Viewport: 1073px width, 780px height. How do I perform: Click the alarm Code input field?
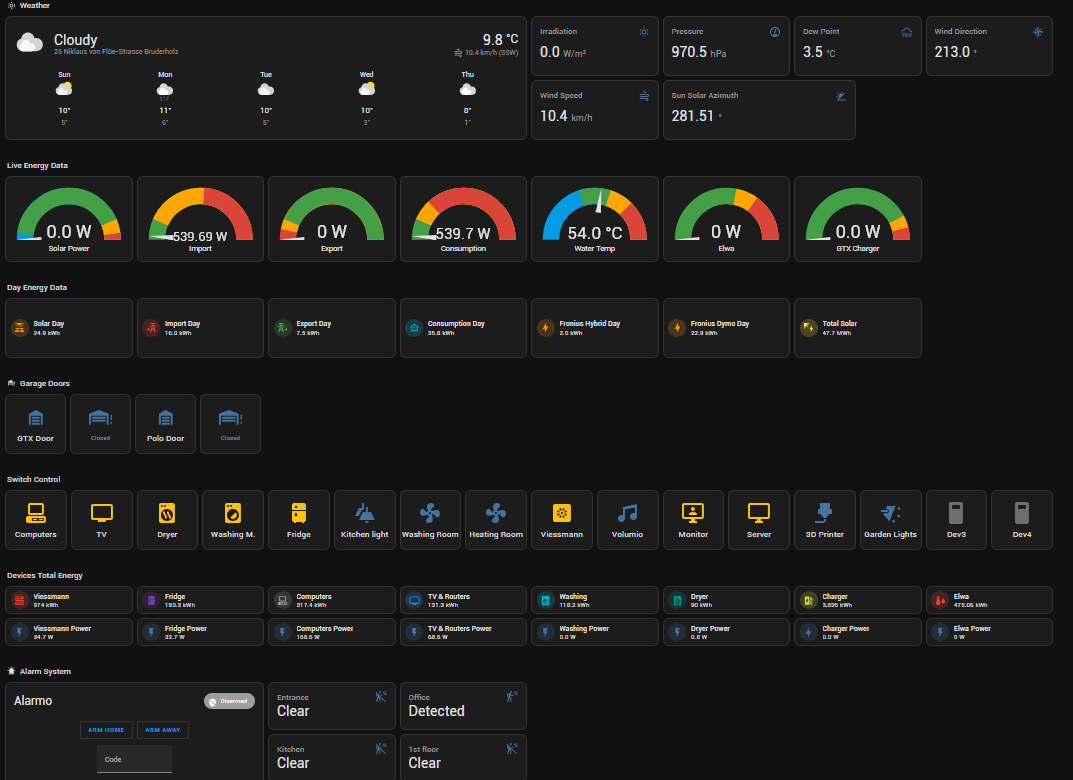pos(134,759)
